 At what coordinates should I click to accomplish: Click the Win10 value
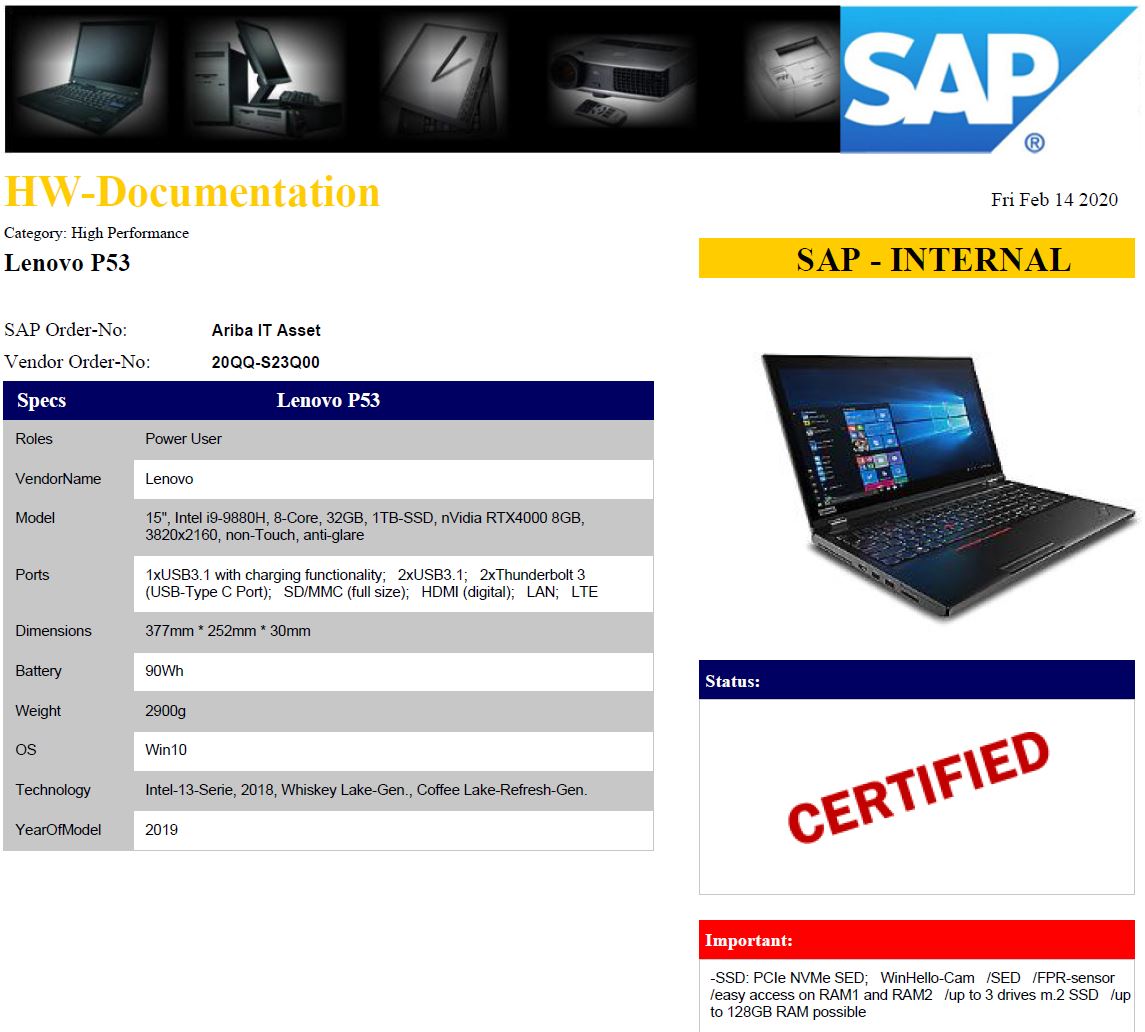click(166, 750)
